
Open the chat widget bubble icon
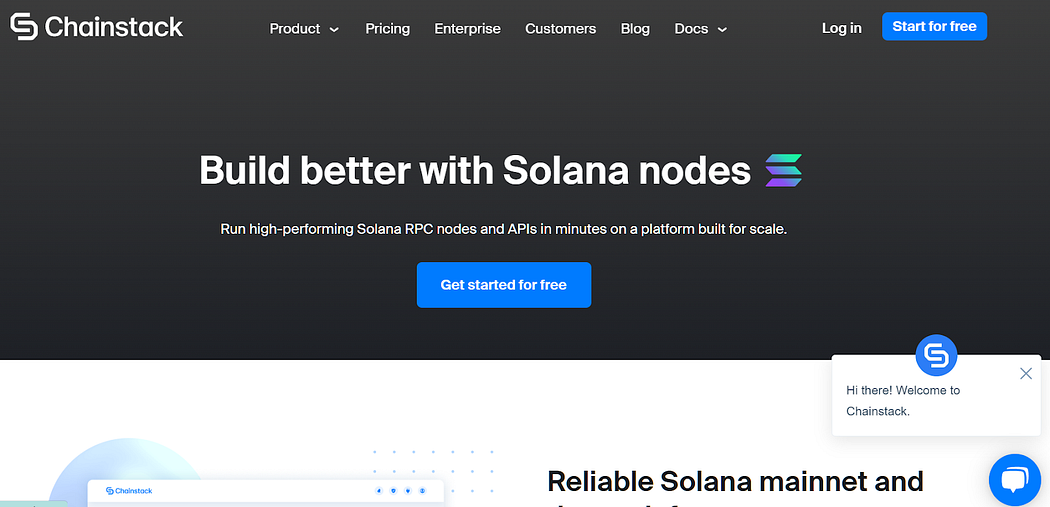pyautogui.click(x=1015, y=480)
